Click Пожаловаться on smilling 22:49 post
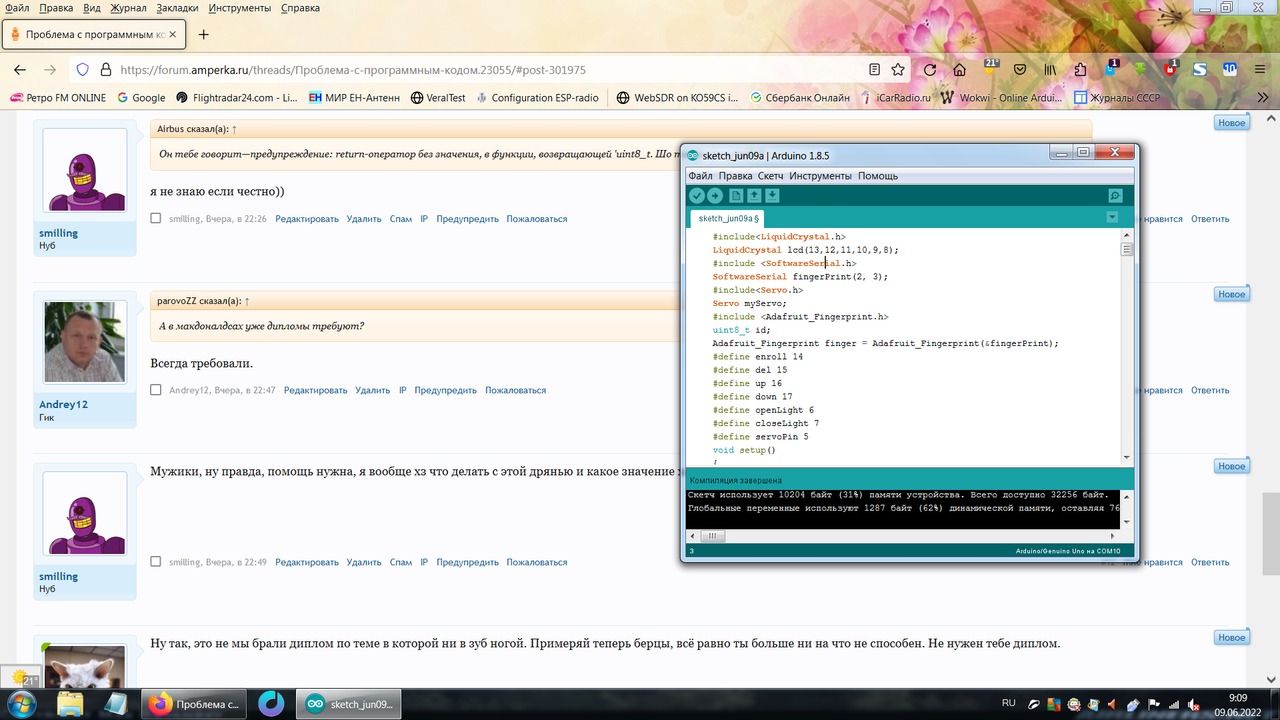 (536, 562)
